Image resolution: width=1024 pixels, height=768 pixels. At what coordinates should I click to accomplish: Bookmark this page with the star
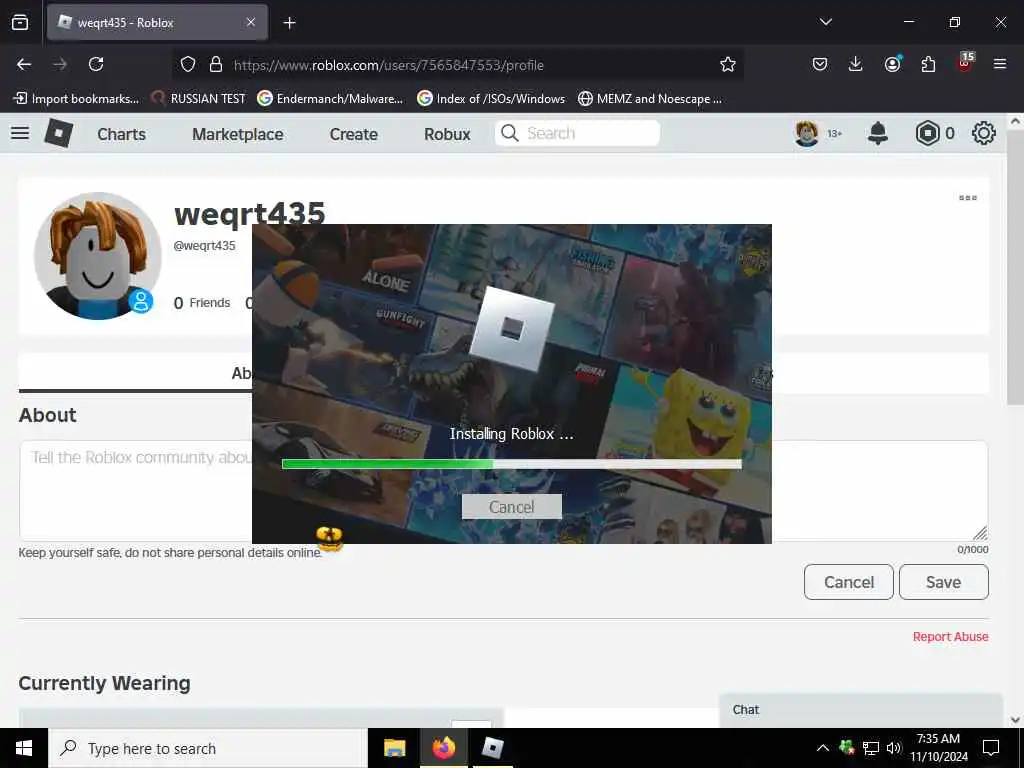[x=728, y=65]
